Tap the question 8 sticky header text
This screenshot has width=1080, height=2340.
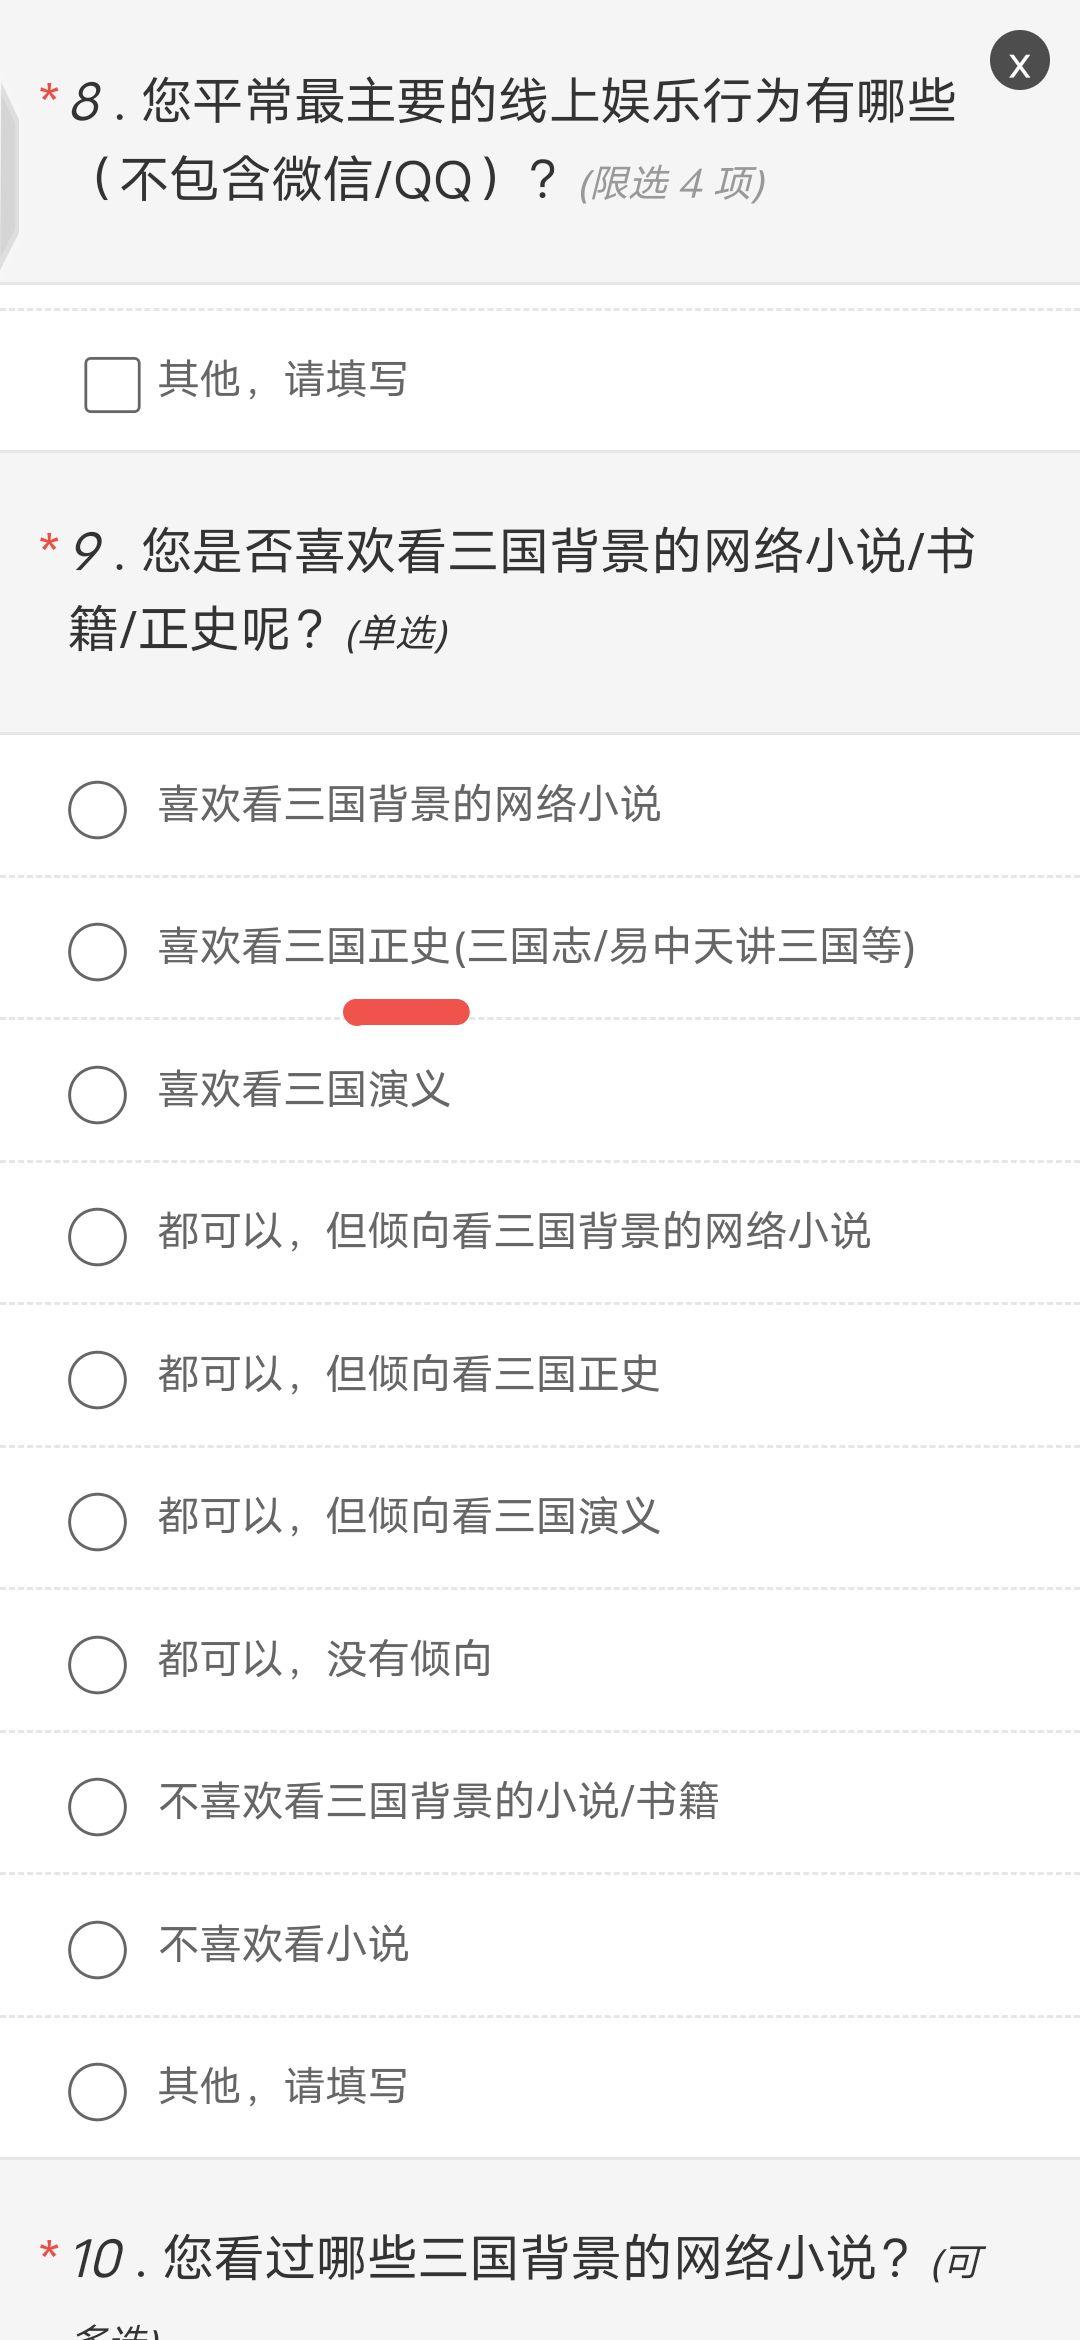click(x=512, y=140)
